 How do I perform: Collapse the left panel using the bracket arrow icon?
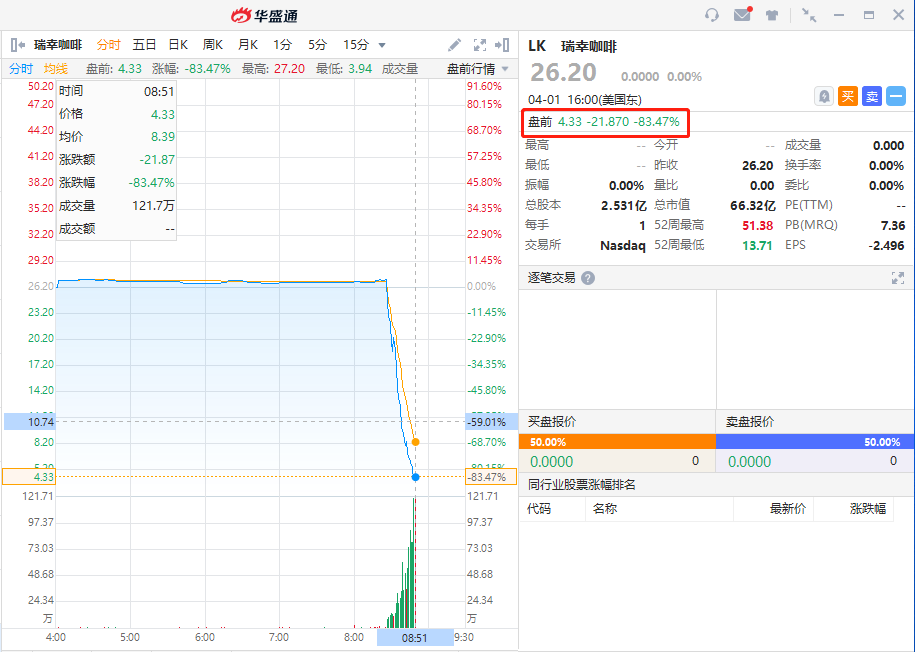pyautogui.click(x=18, y=45)
